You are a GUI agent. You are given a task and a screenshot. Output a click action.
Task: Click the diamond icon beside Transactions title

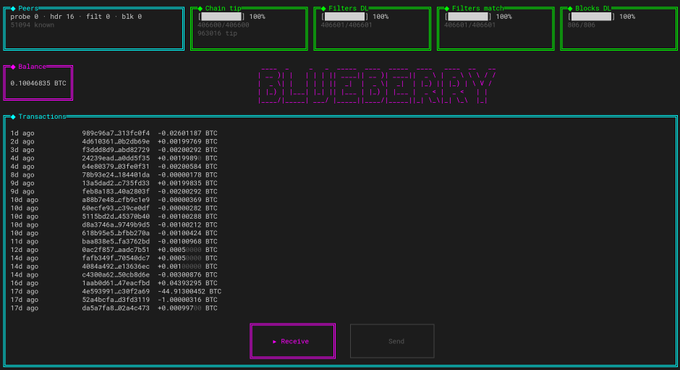[x=13, y=117]
